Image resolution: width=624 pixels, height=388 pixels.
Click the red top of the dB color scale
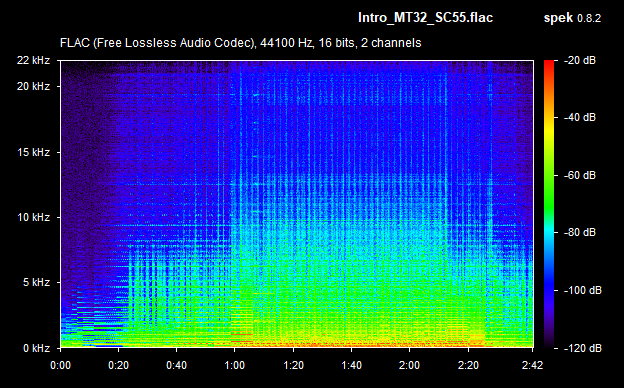(549, 64)
